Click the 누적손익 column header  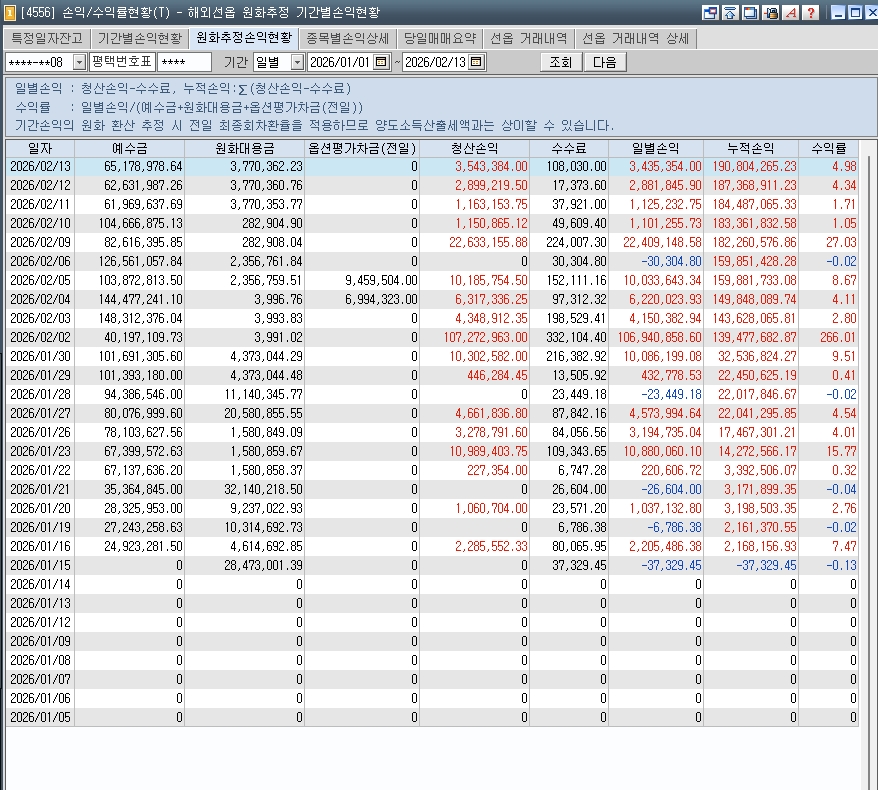coord(751,148)
